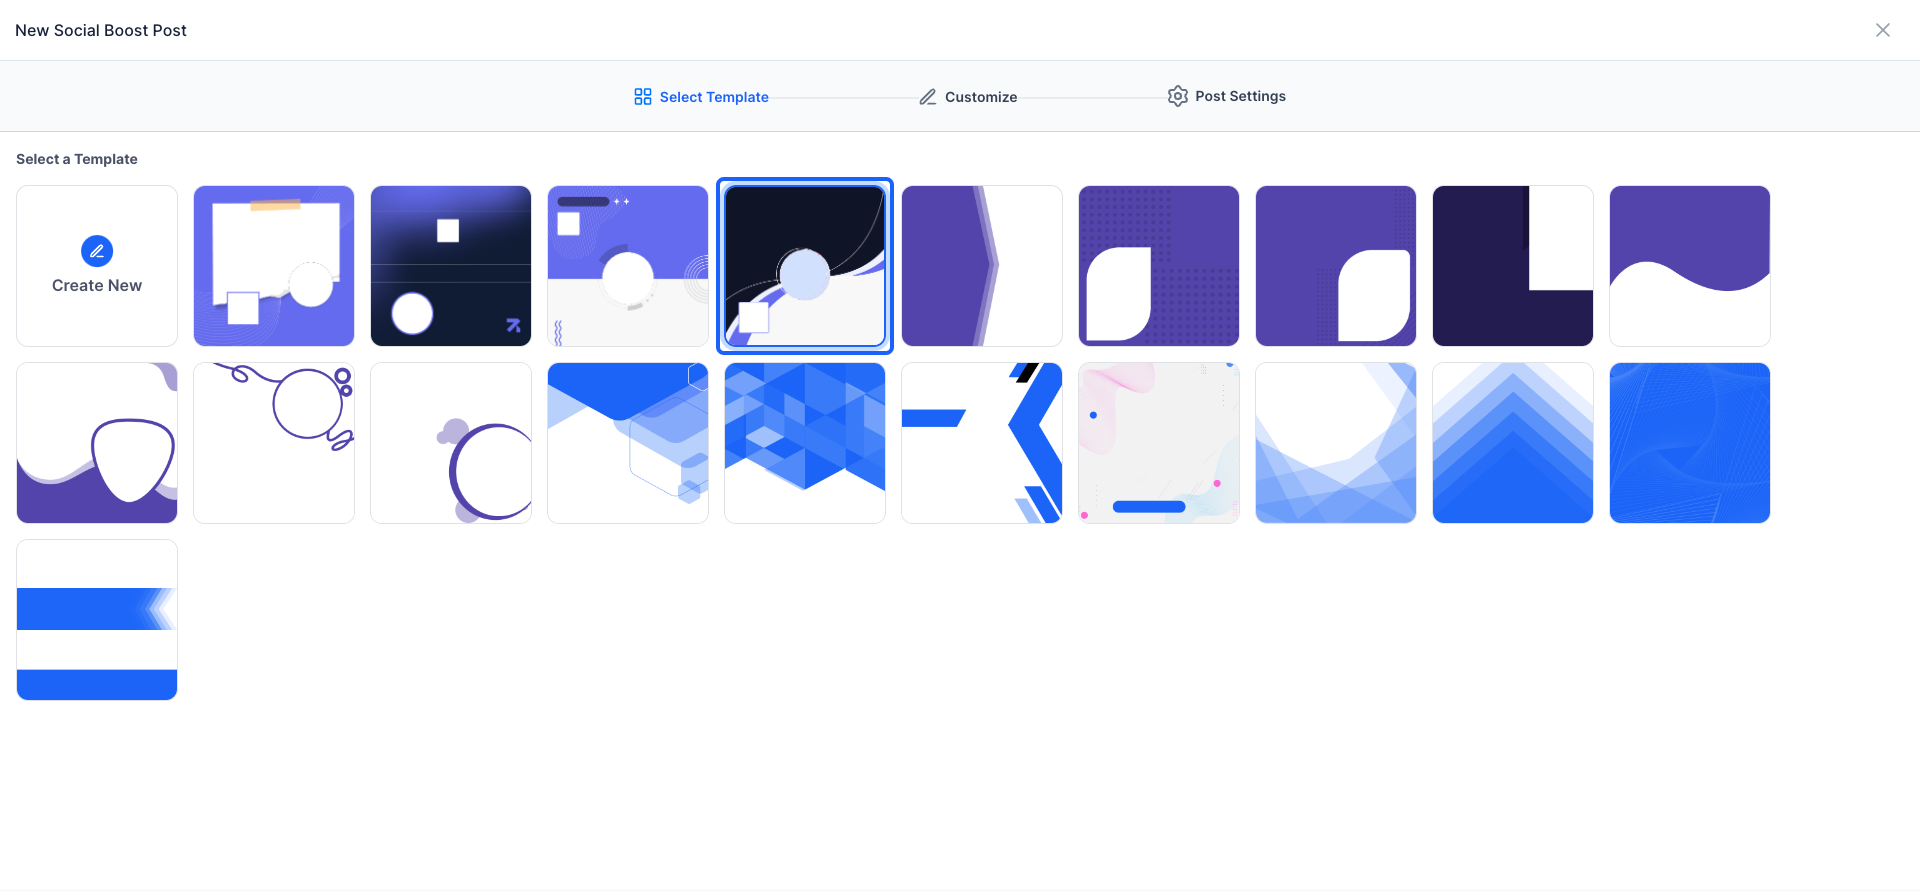The height and width of the screenshot is (892, 1920).
Task: Select the purple template with right leaf shape
Action: point(1336,266)
